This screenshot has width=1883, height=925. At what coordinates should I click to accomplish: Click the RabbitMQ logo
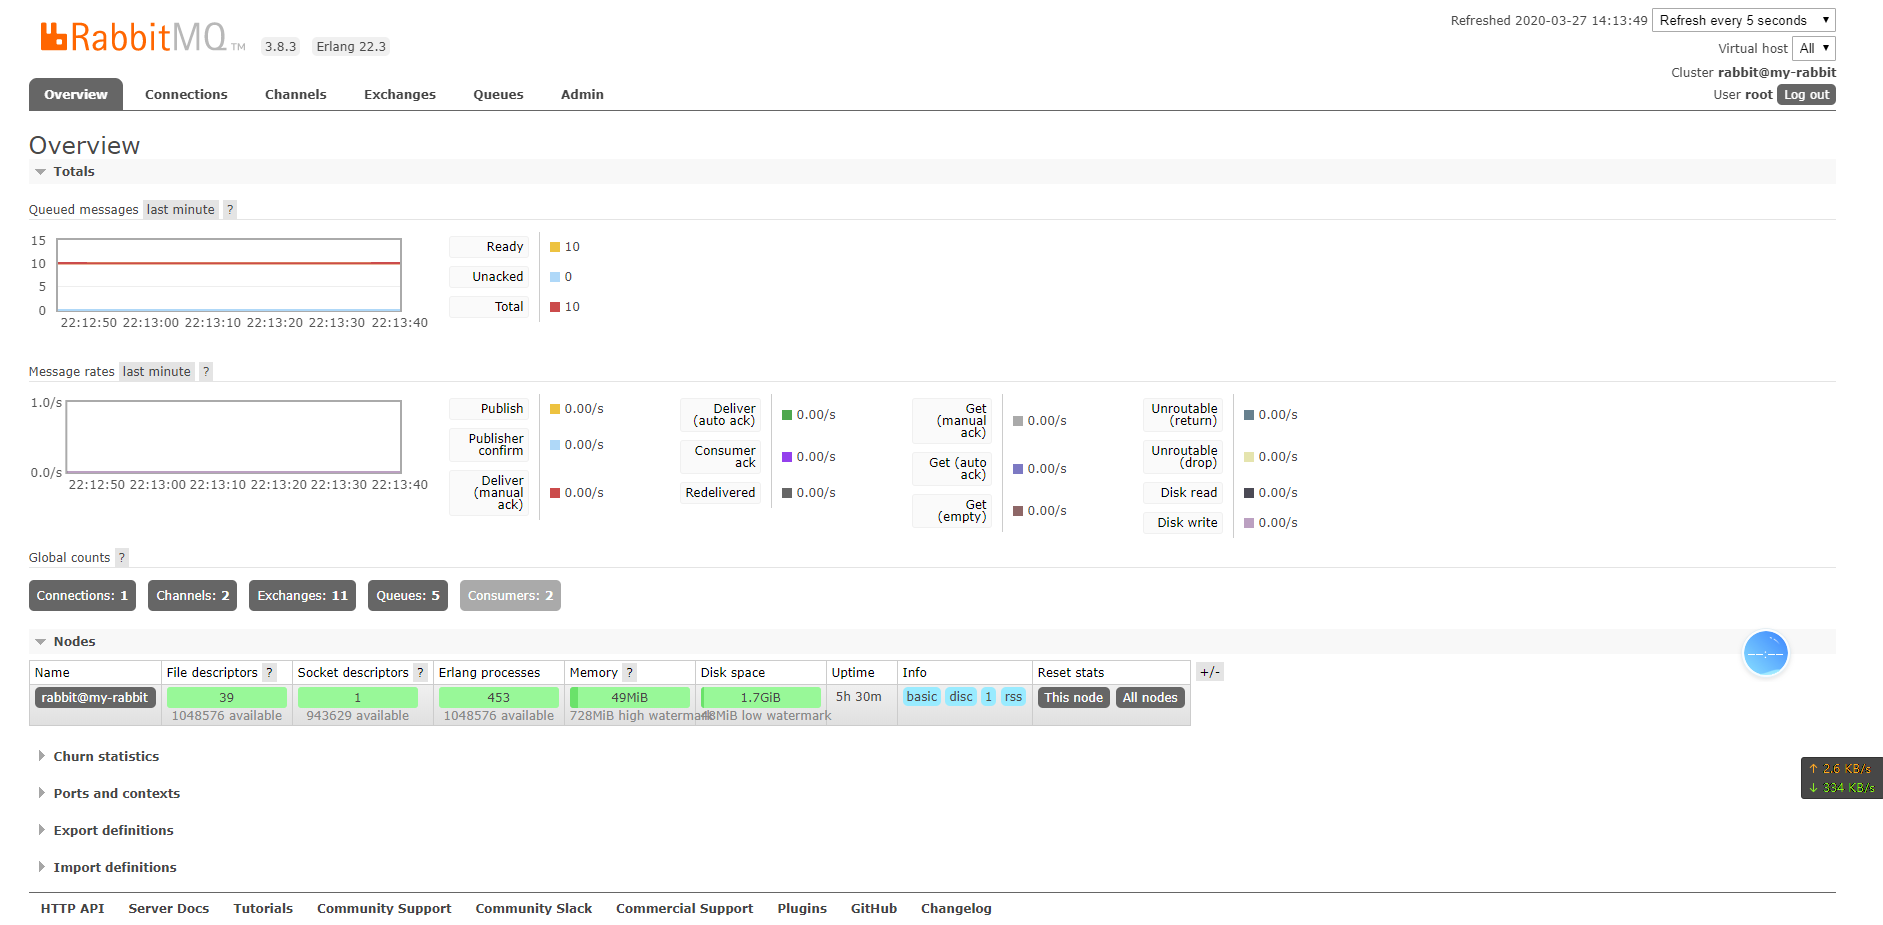click(133, 38)
